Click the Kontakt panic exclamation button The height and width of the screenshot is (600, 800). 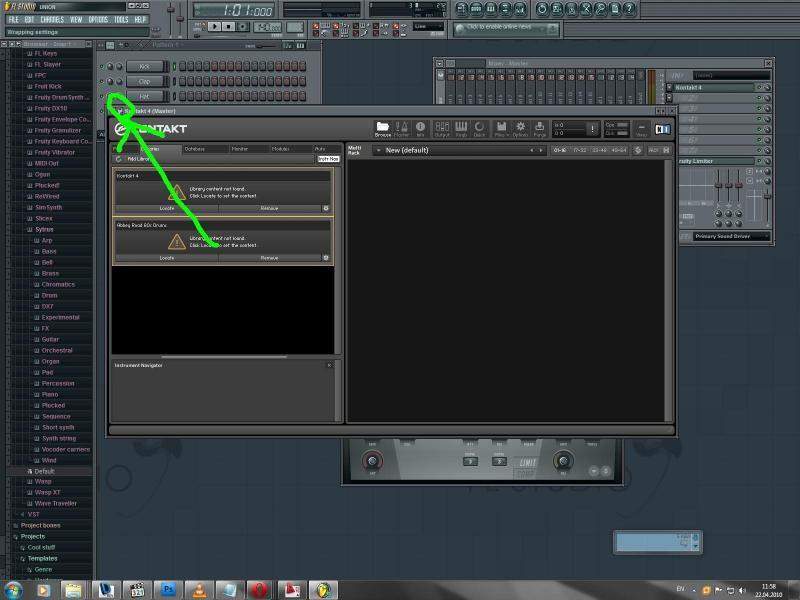[592, 129]
